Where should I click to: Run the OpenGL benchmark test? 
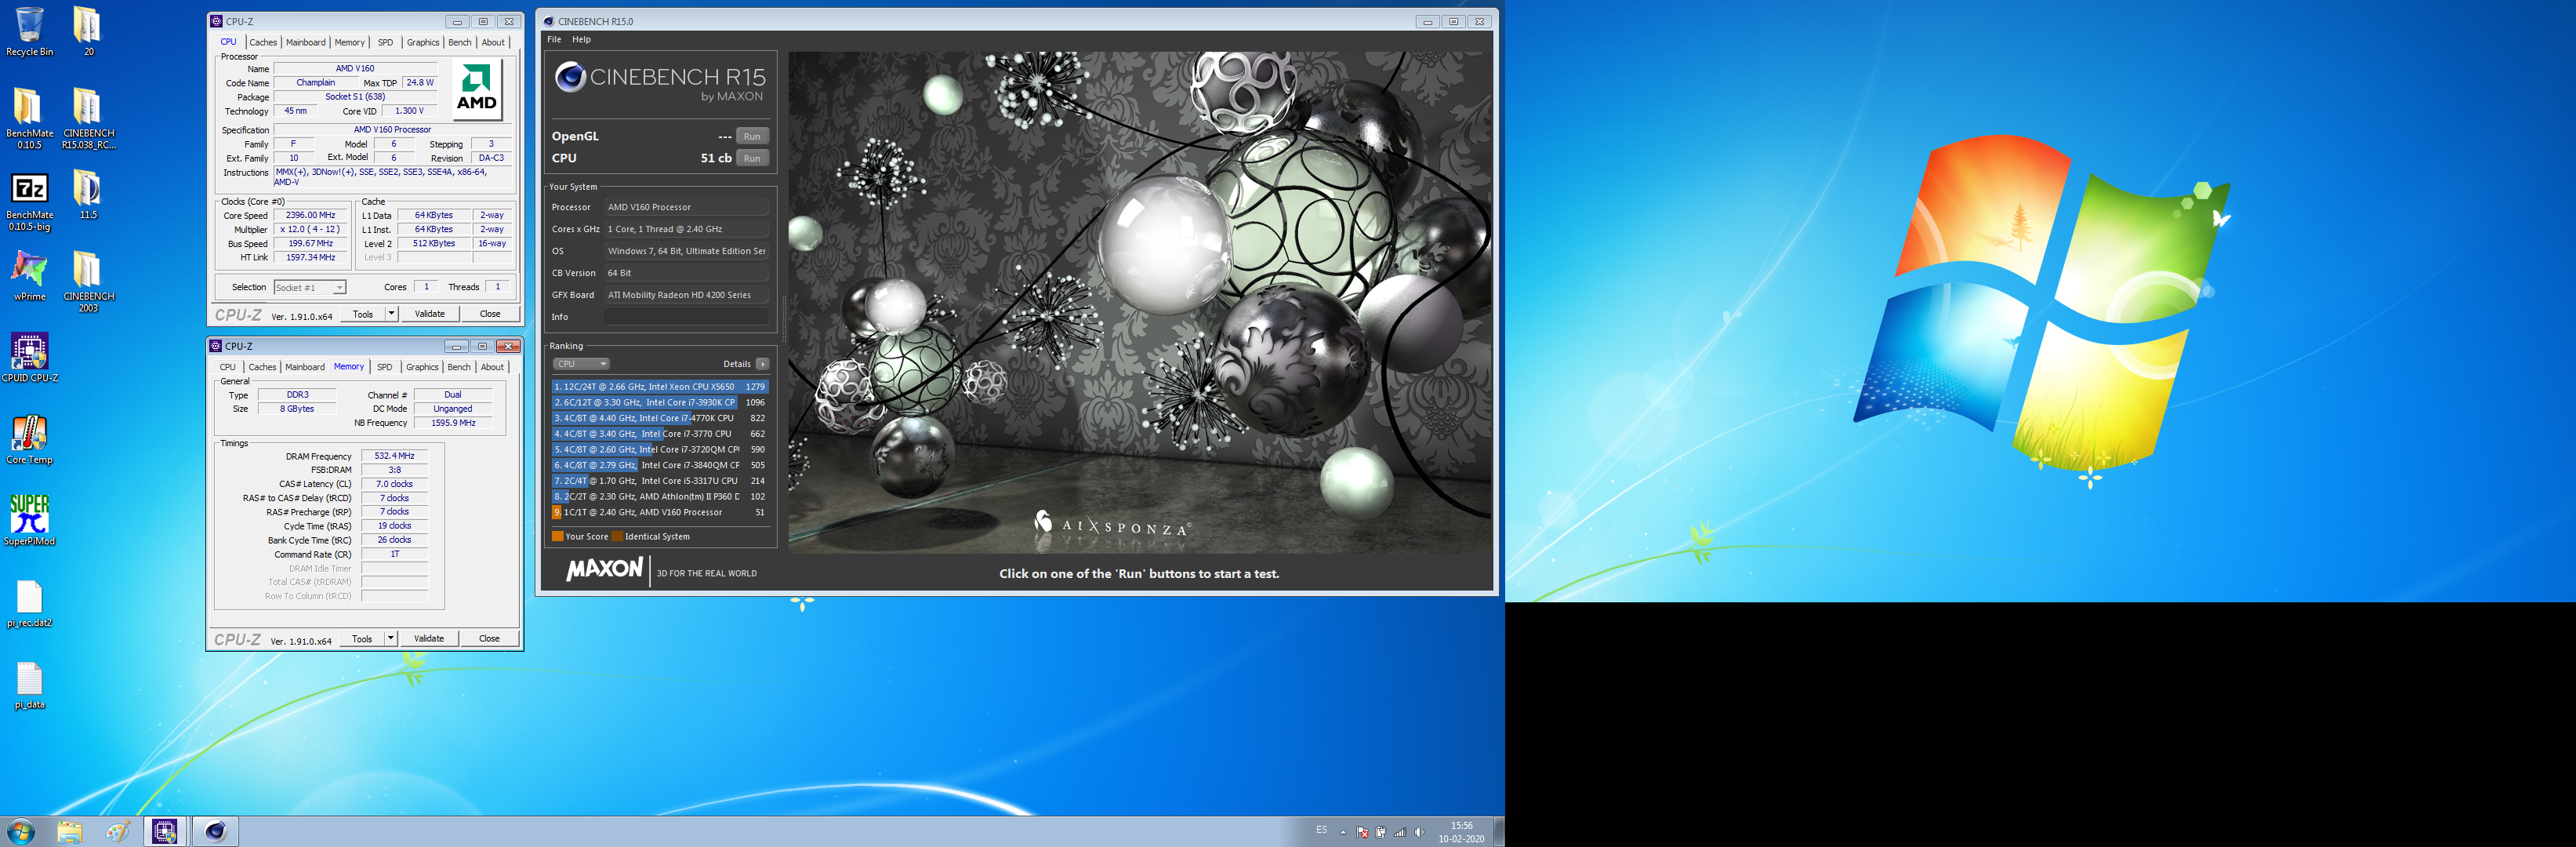[x=752, y=136]
